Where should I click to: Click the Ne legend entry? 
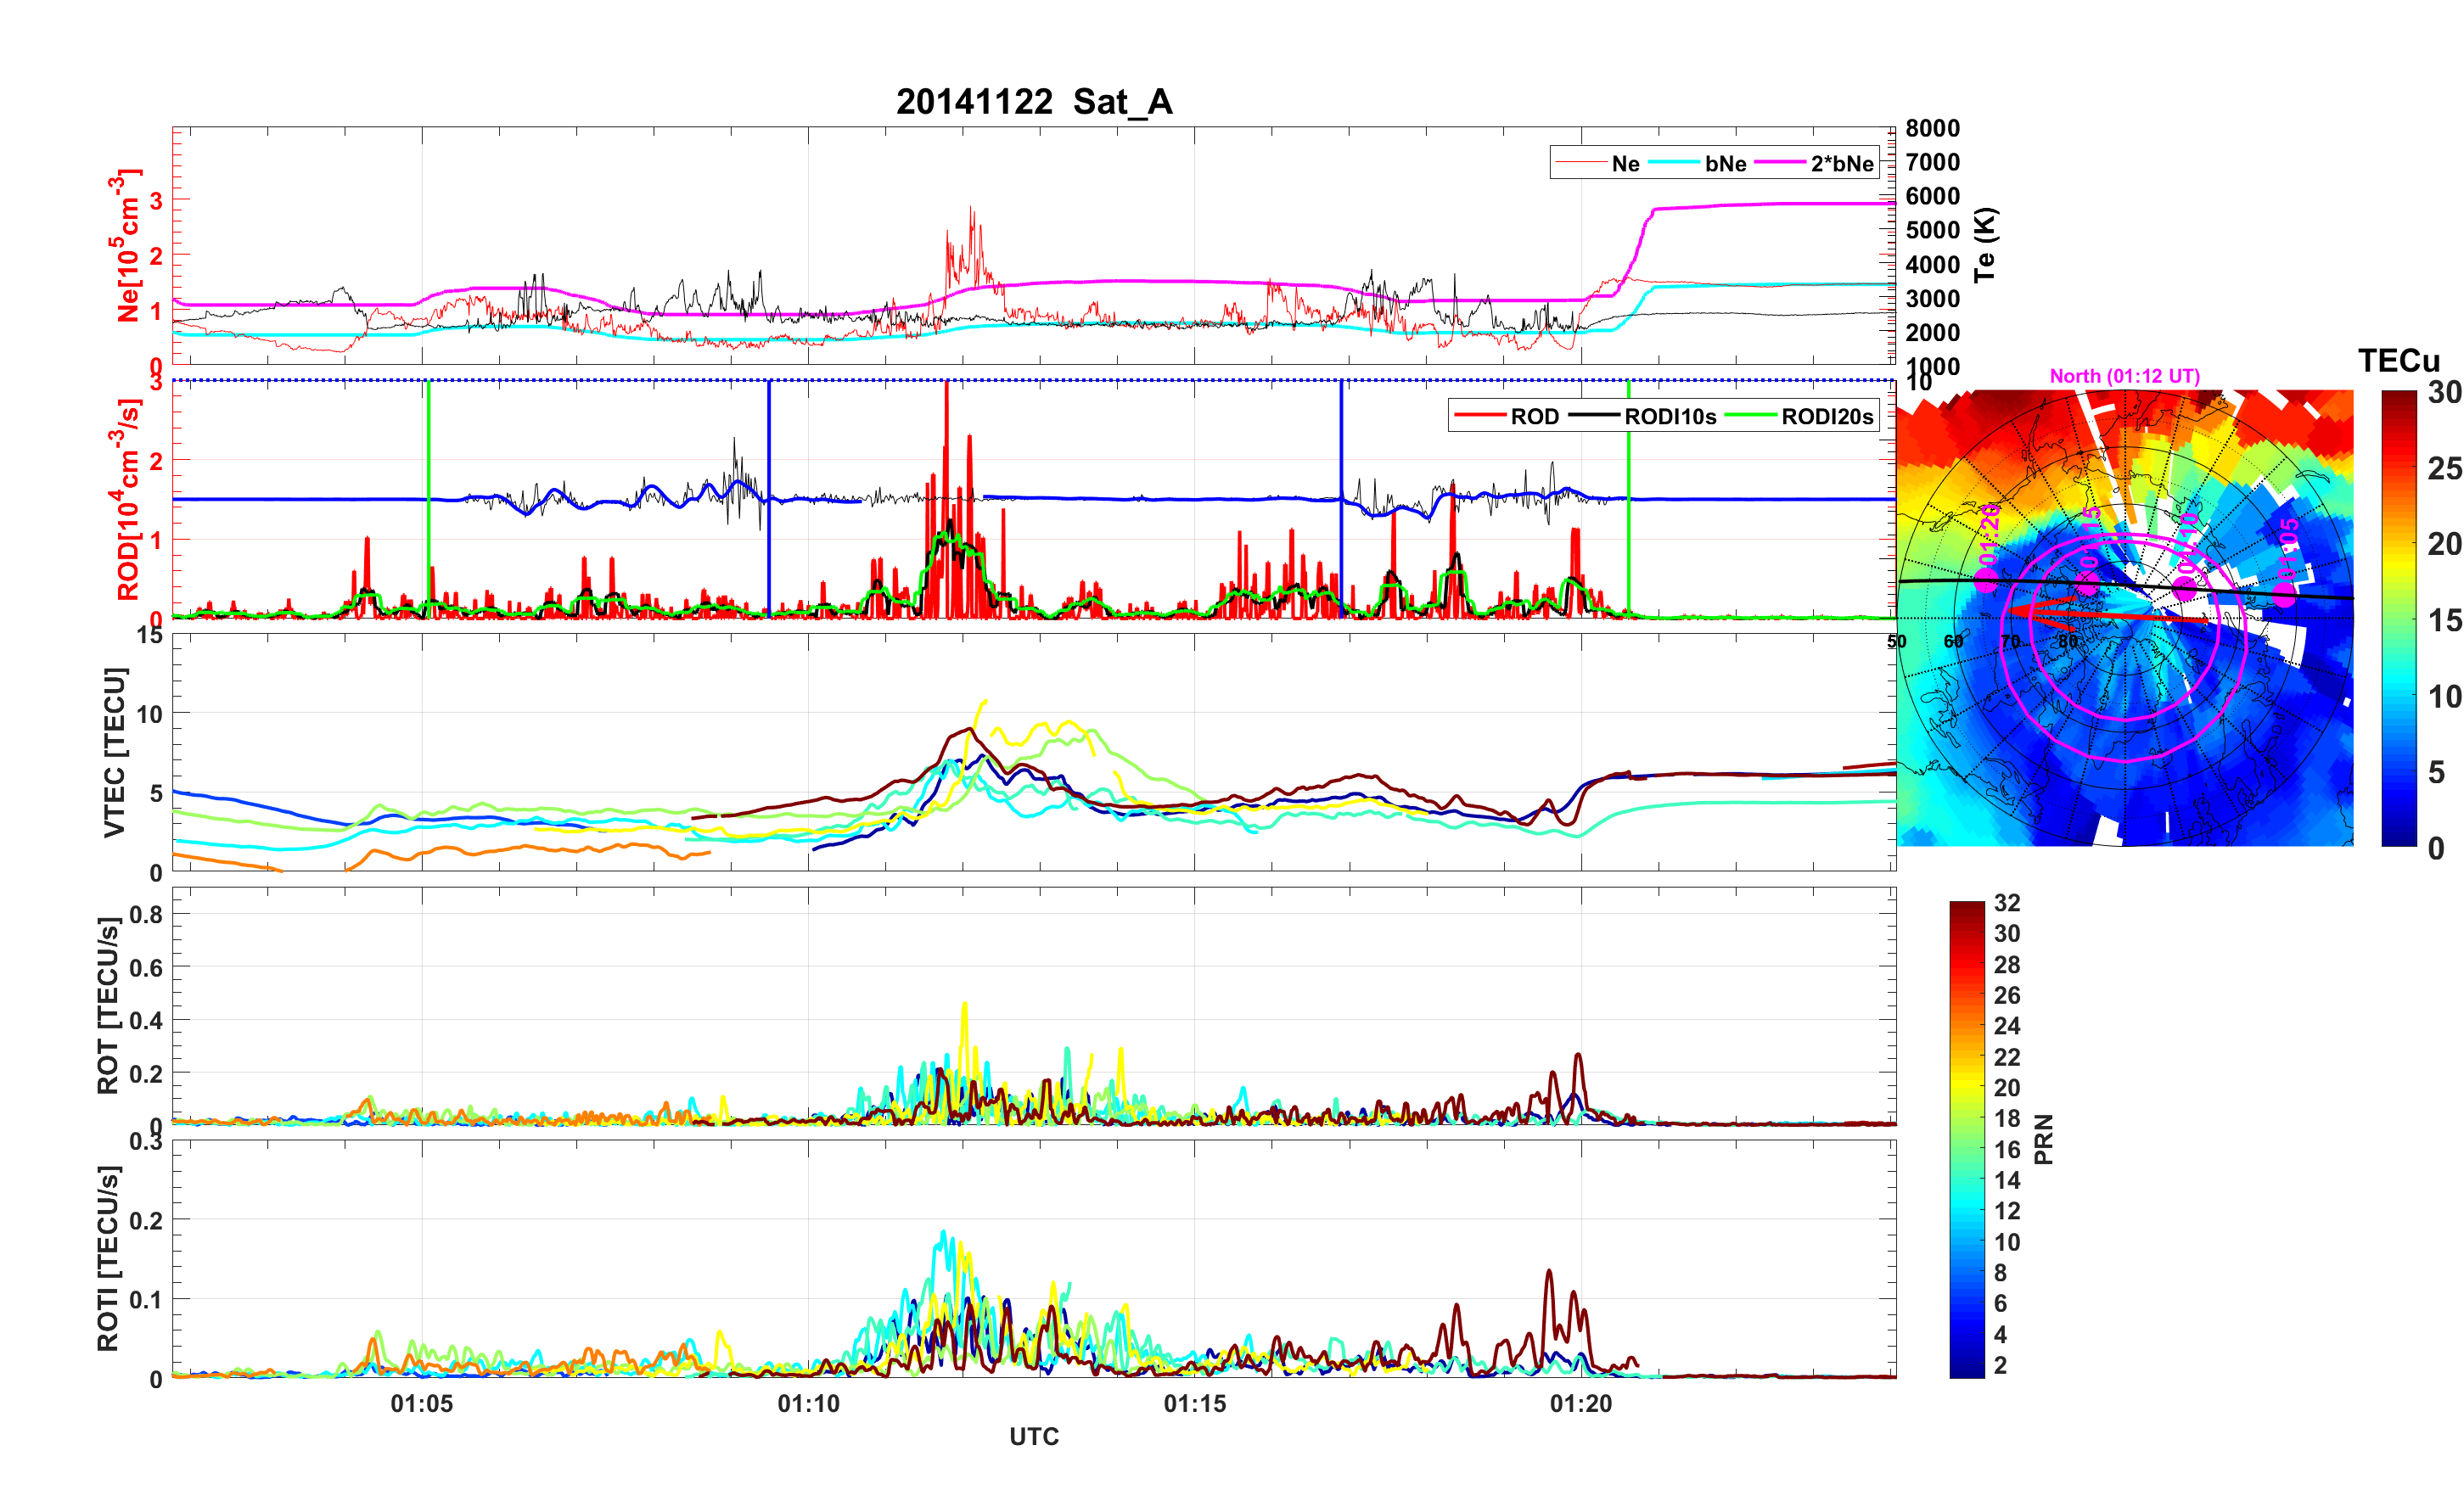coord(1625,164)
